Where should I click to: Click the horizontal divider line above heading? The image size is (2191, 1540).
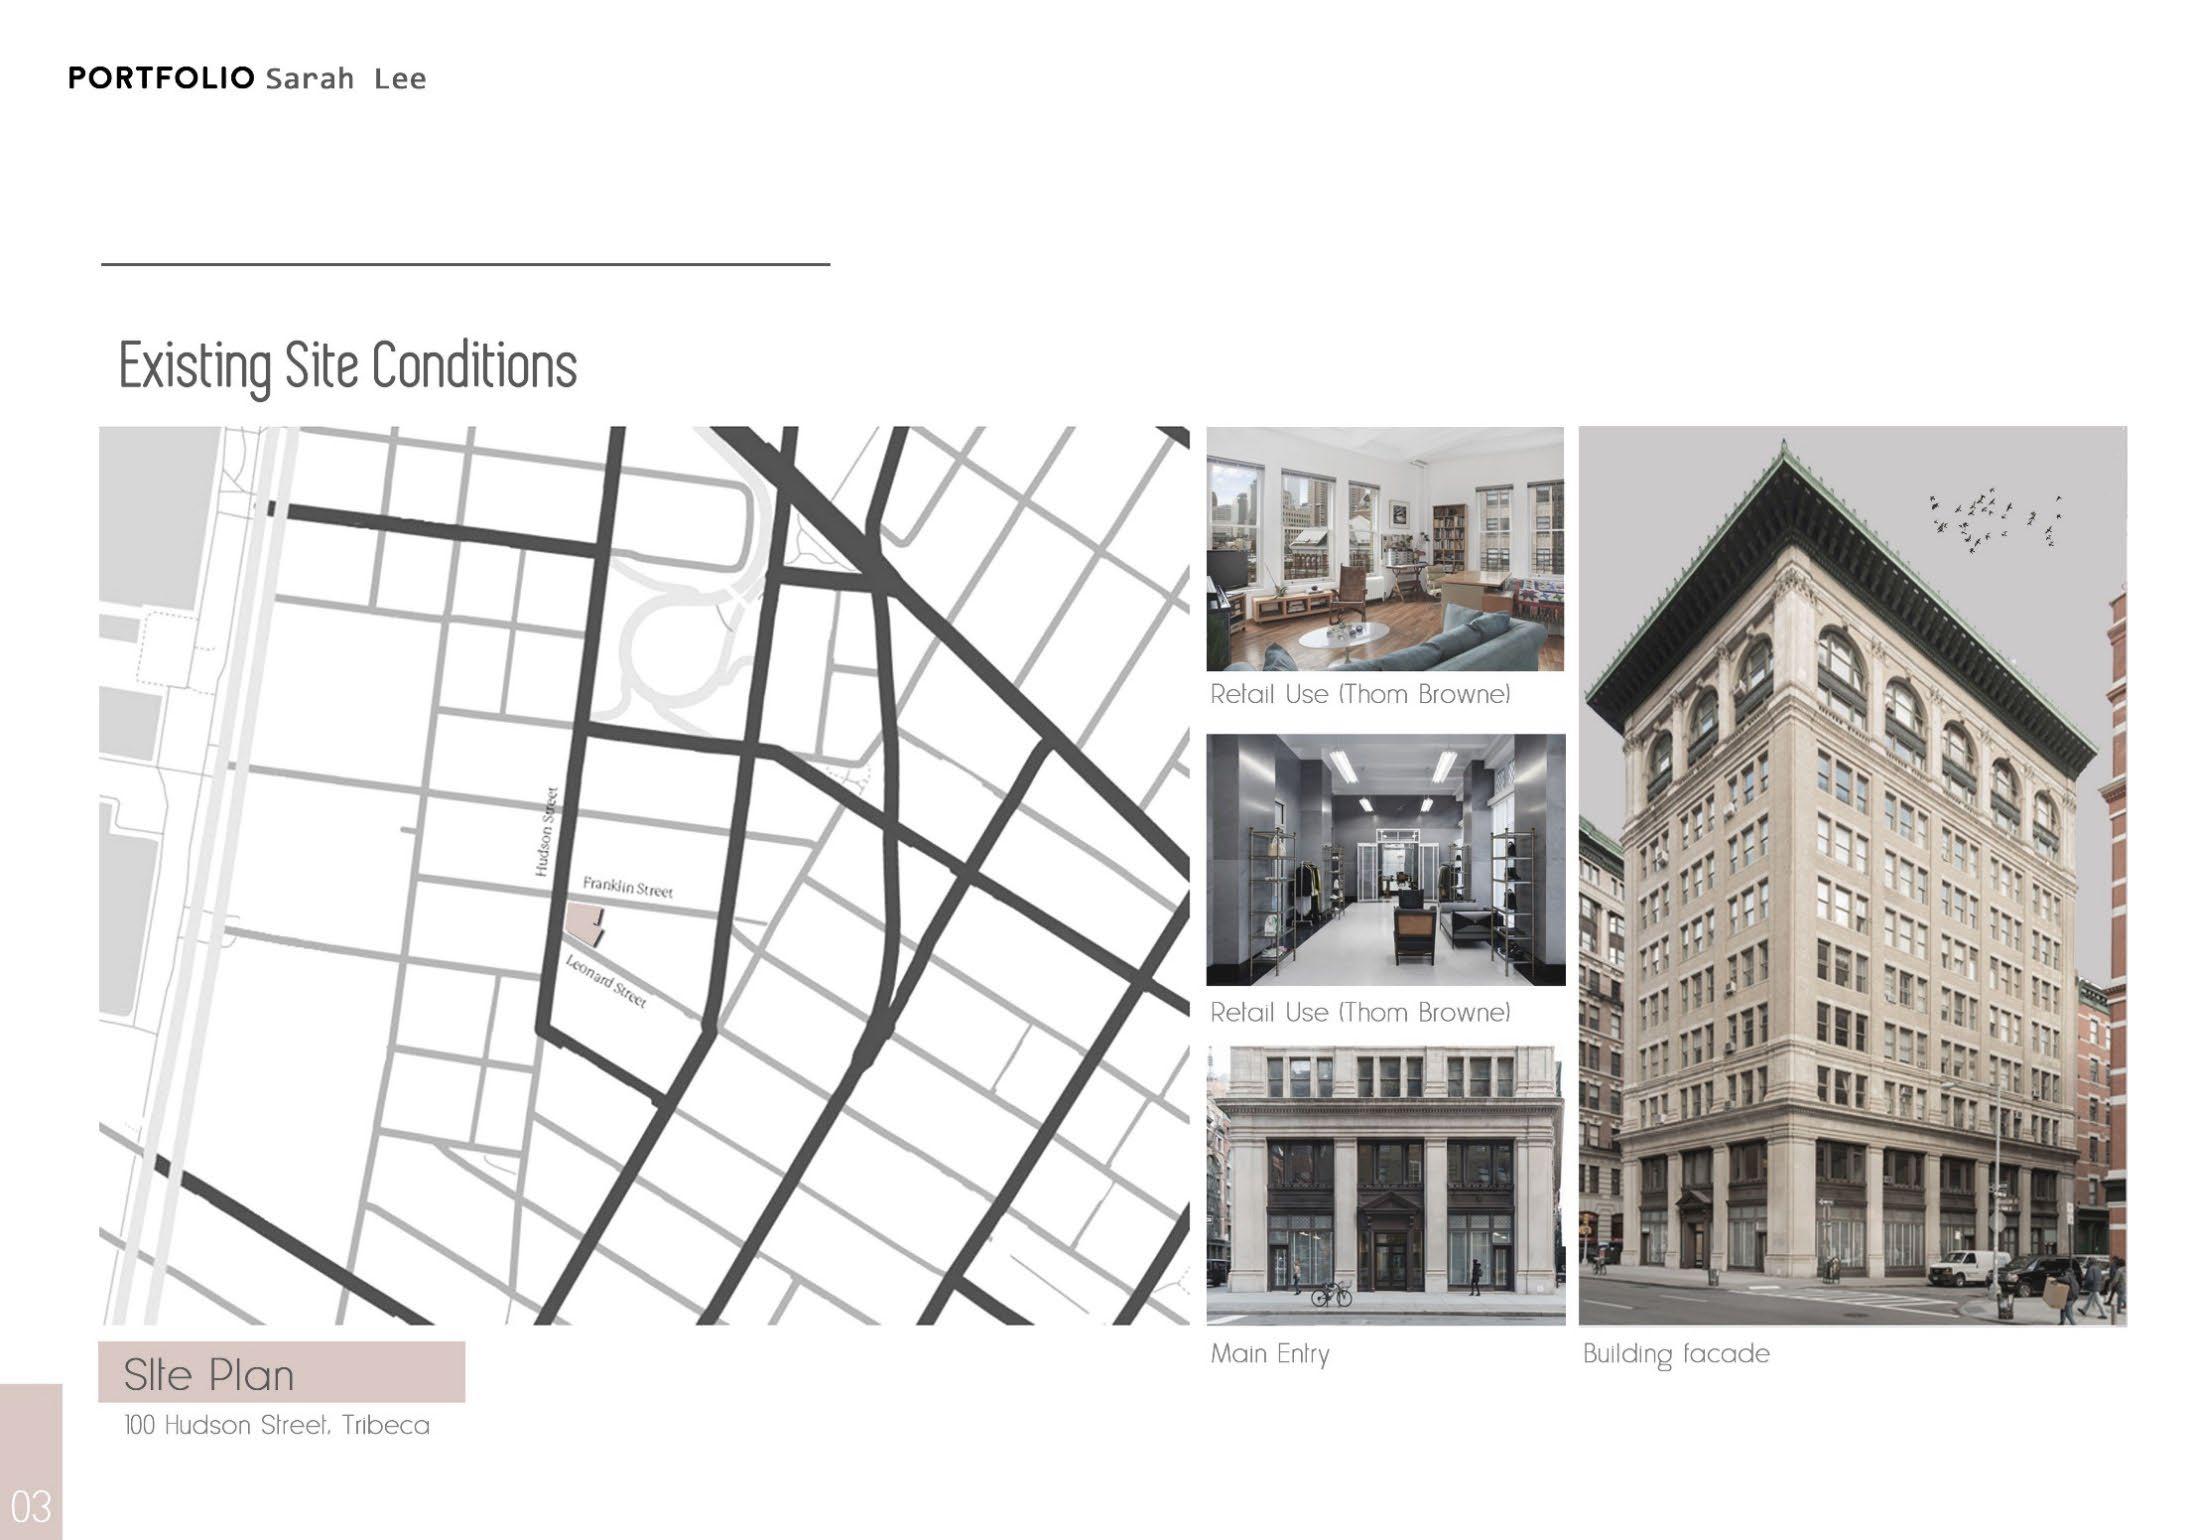pos(465,264)
